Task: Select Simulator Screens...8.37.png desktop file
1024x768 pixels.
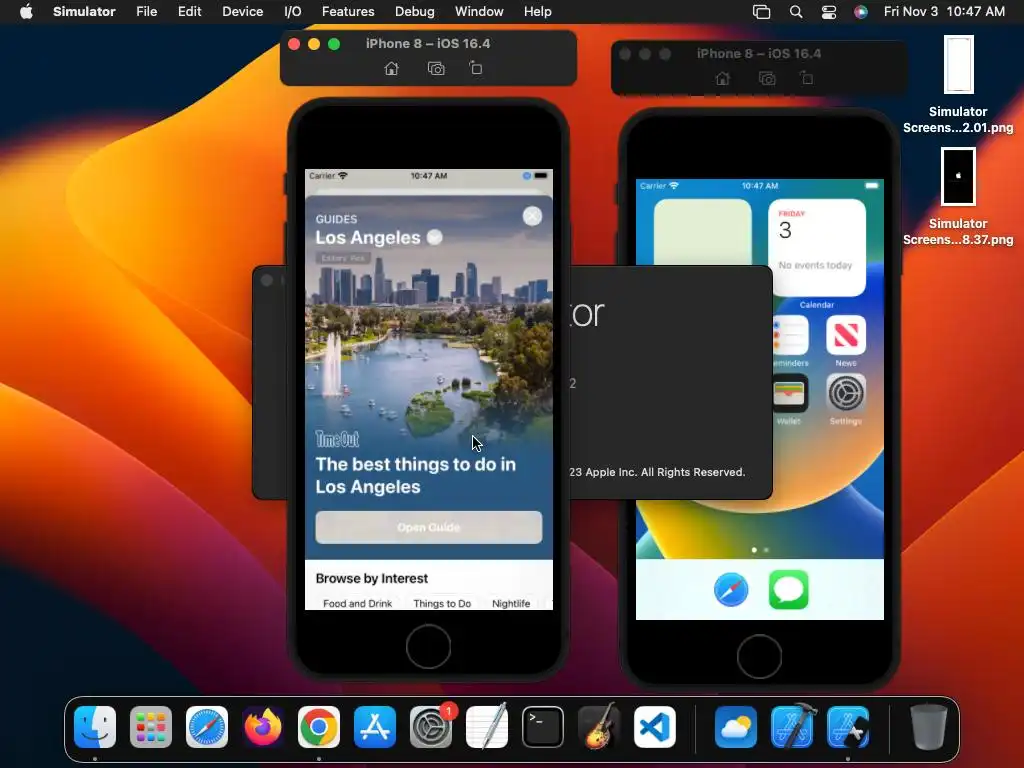Action: (x=958, y=197)
